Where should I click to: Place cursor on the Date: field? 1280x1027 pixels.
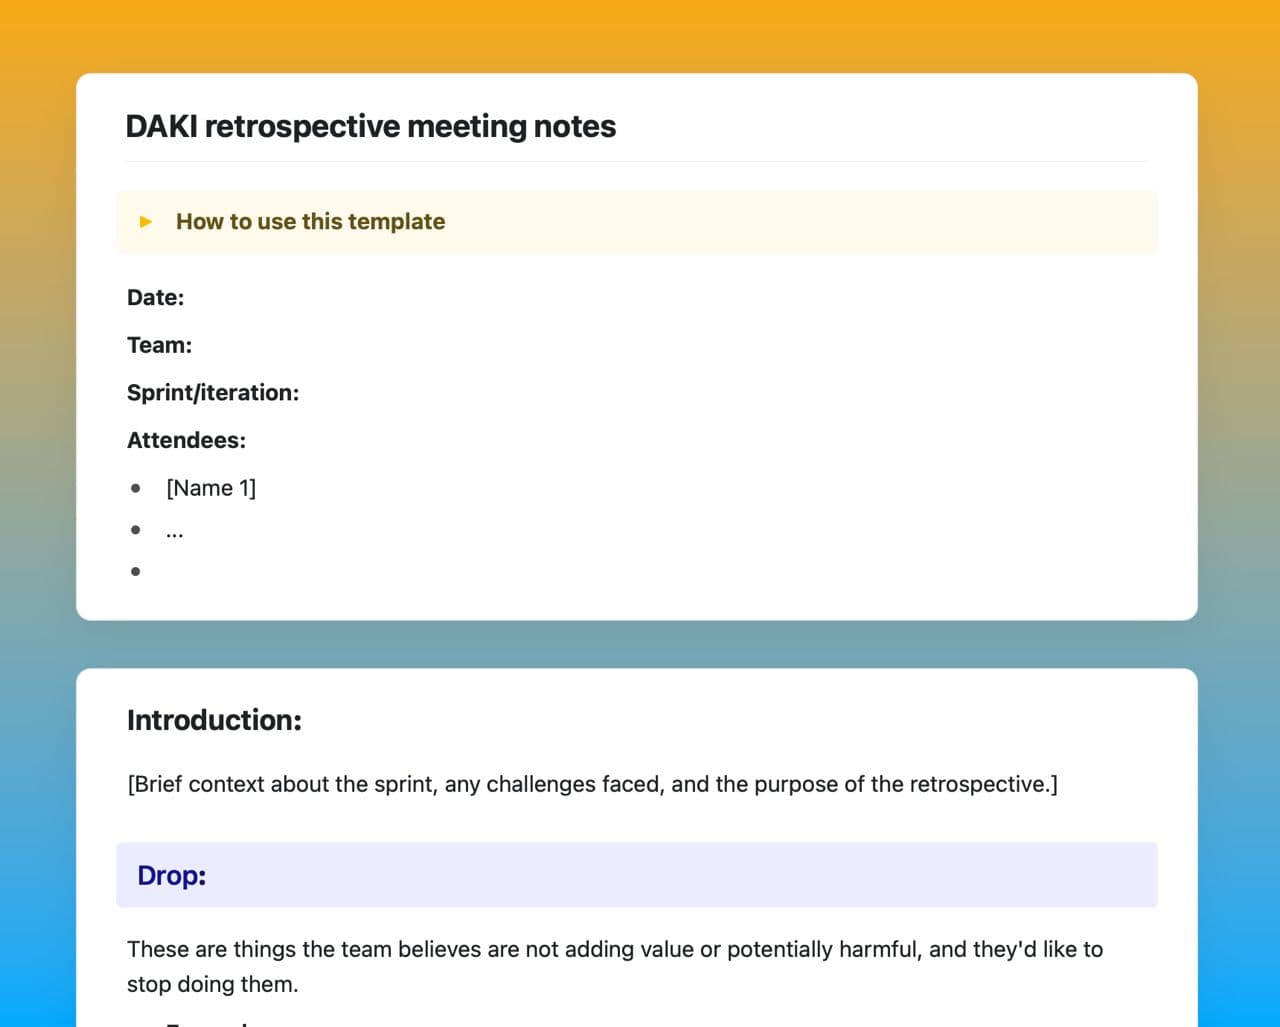156,298
